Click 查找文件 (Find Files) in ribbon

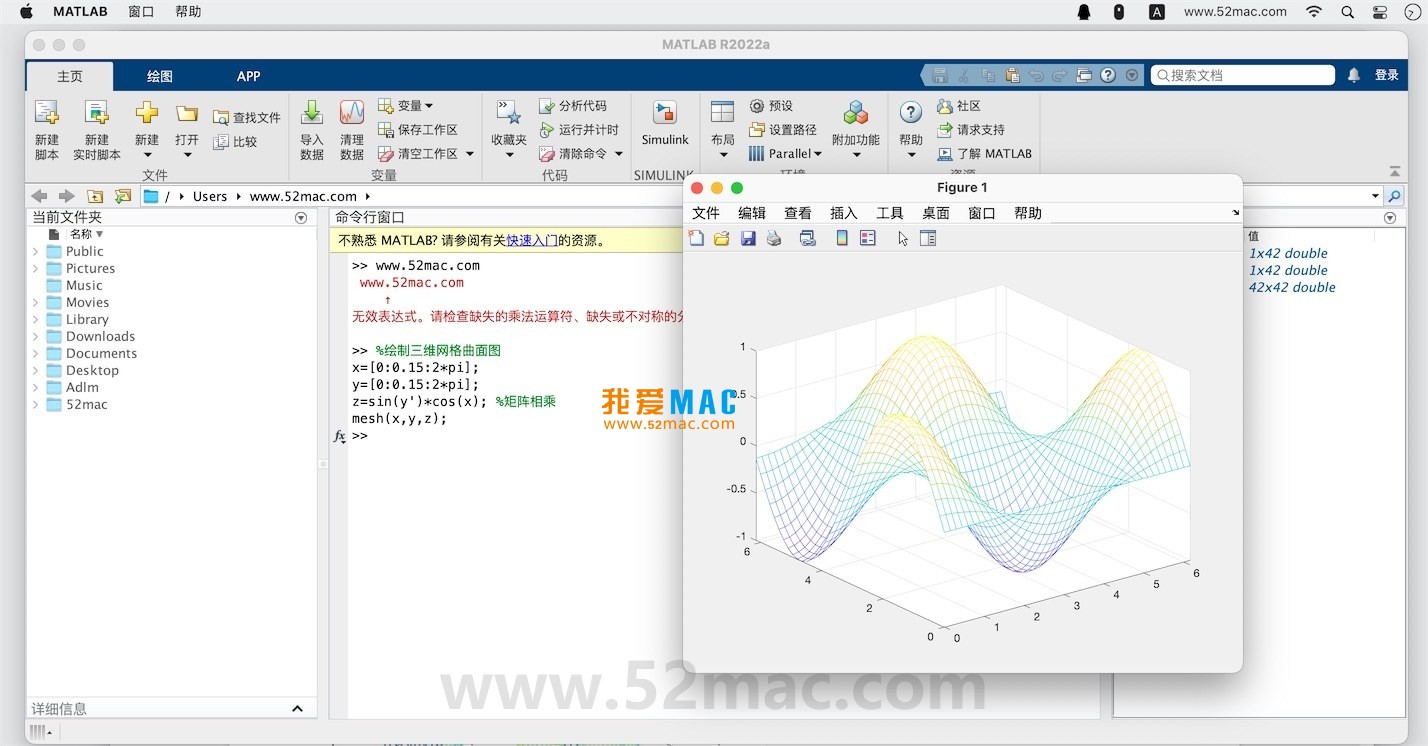point(247,118)
